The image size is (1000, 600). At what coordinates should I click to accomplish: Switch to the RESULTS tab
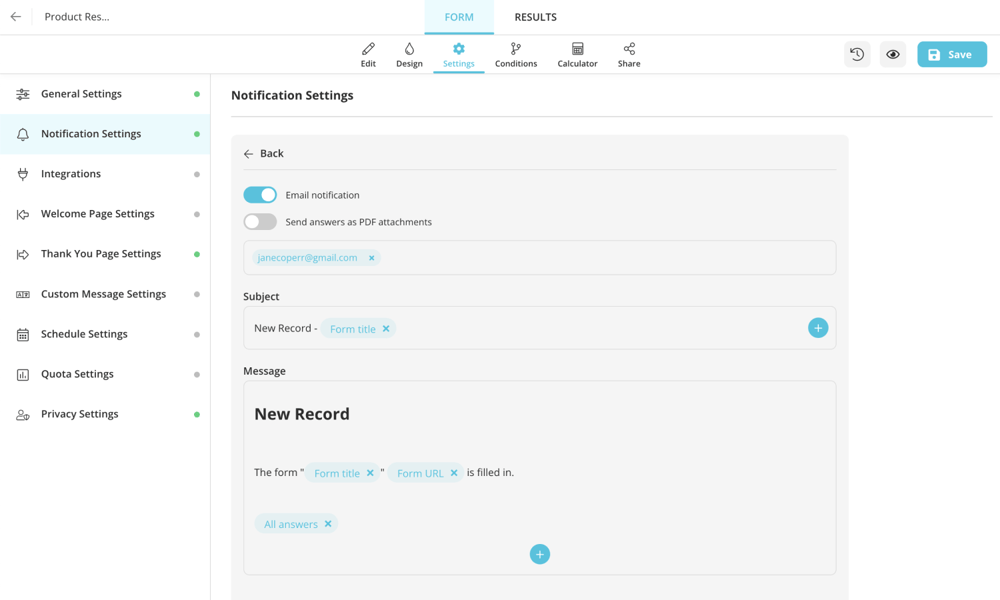[535, 17]
